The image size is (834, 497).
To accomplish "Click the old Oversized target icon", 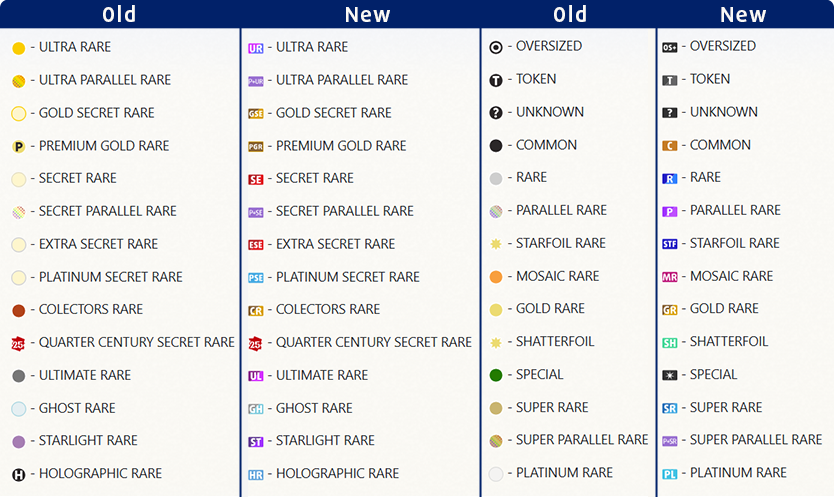I will click(x=496, y=48).
